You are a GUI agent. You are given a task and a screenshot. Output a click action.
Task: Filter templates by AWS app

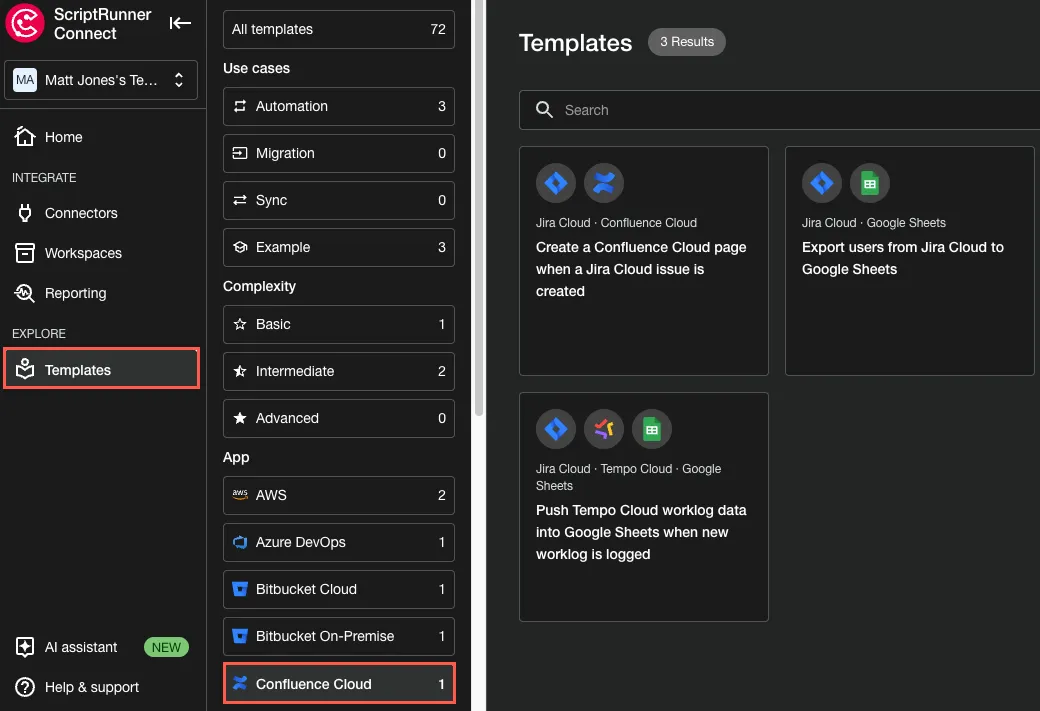[x=339, y=495]
